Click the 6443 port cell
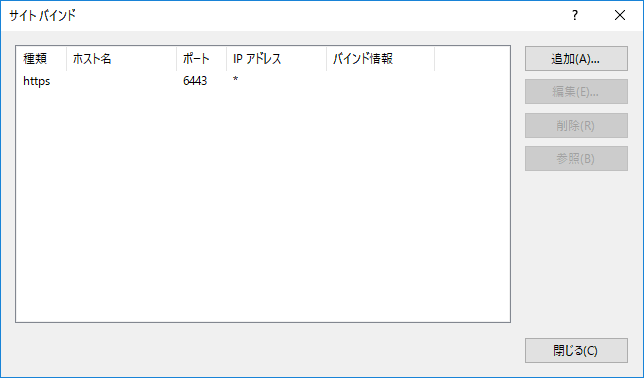The height and width of the screenshot is (378, 644). [x=195, y=81]
